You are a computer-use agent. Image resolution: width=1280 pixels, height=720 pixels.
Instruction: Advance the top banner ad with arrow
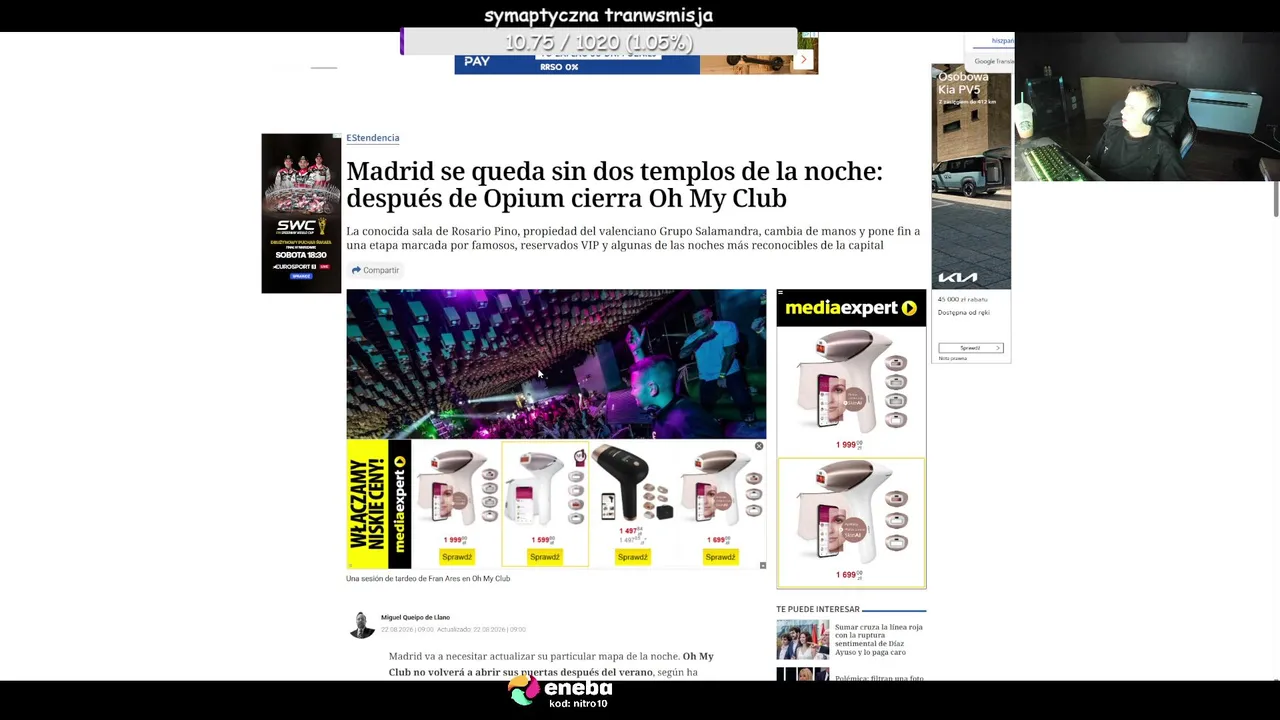point(803,60)
